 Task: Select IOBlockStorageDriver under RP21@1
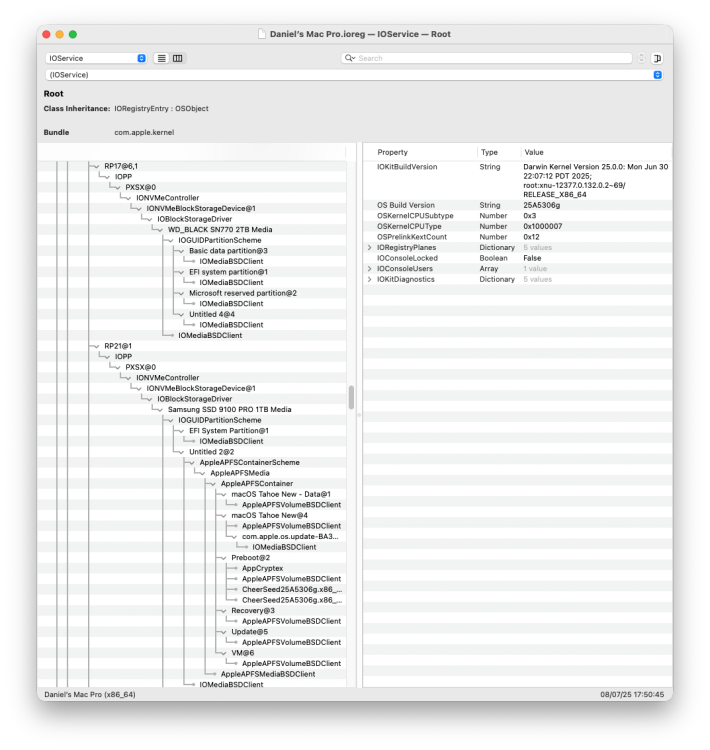coord(195,399)
